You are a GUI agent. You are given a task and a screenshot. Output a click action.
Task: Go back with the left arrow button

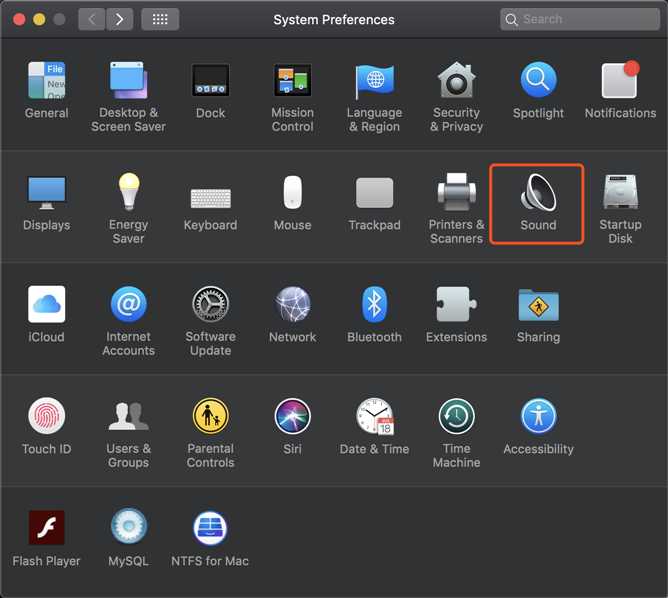point(92,19)
